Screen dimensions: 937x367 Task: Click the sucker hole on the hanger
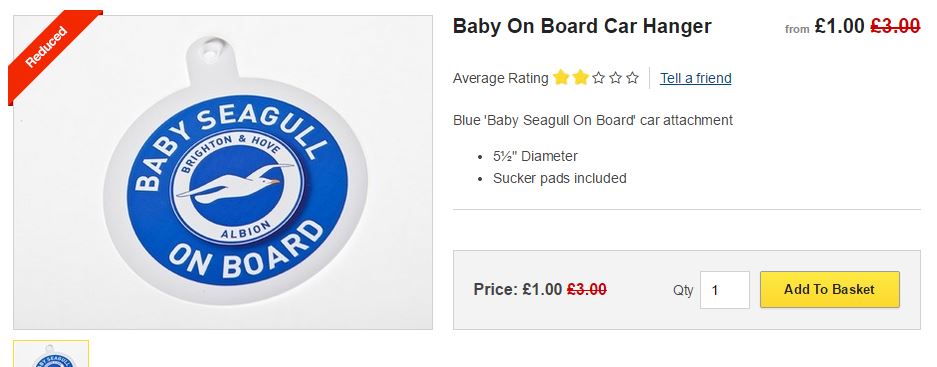coord(210,52)
